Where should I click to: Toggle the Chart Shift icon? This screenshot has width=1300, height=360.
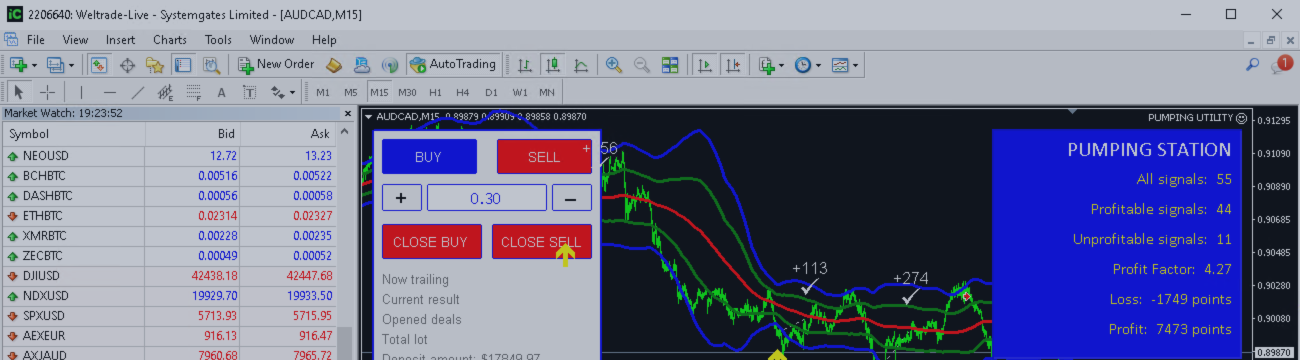click(x=733, y=64)
